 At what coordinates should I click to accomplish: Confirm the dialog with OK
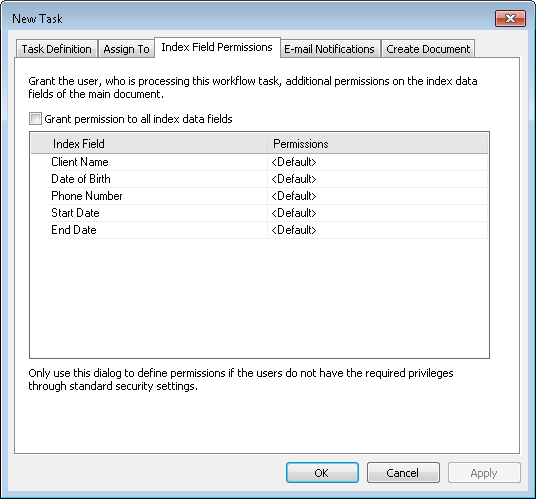pyautogui.click(x=322, y=473)
